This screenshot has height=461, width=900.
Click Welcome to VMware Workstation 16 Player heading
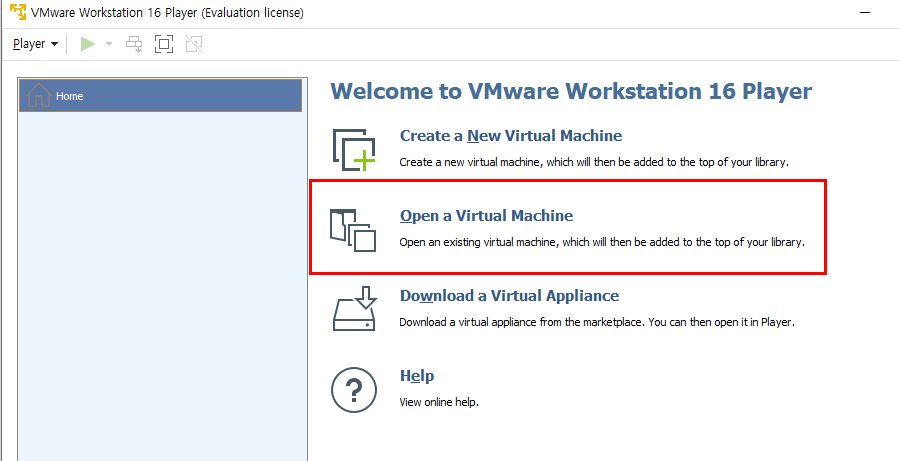coord(571,92)
